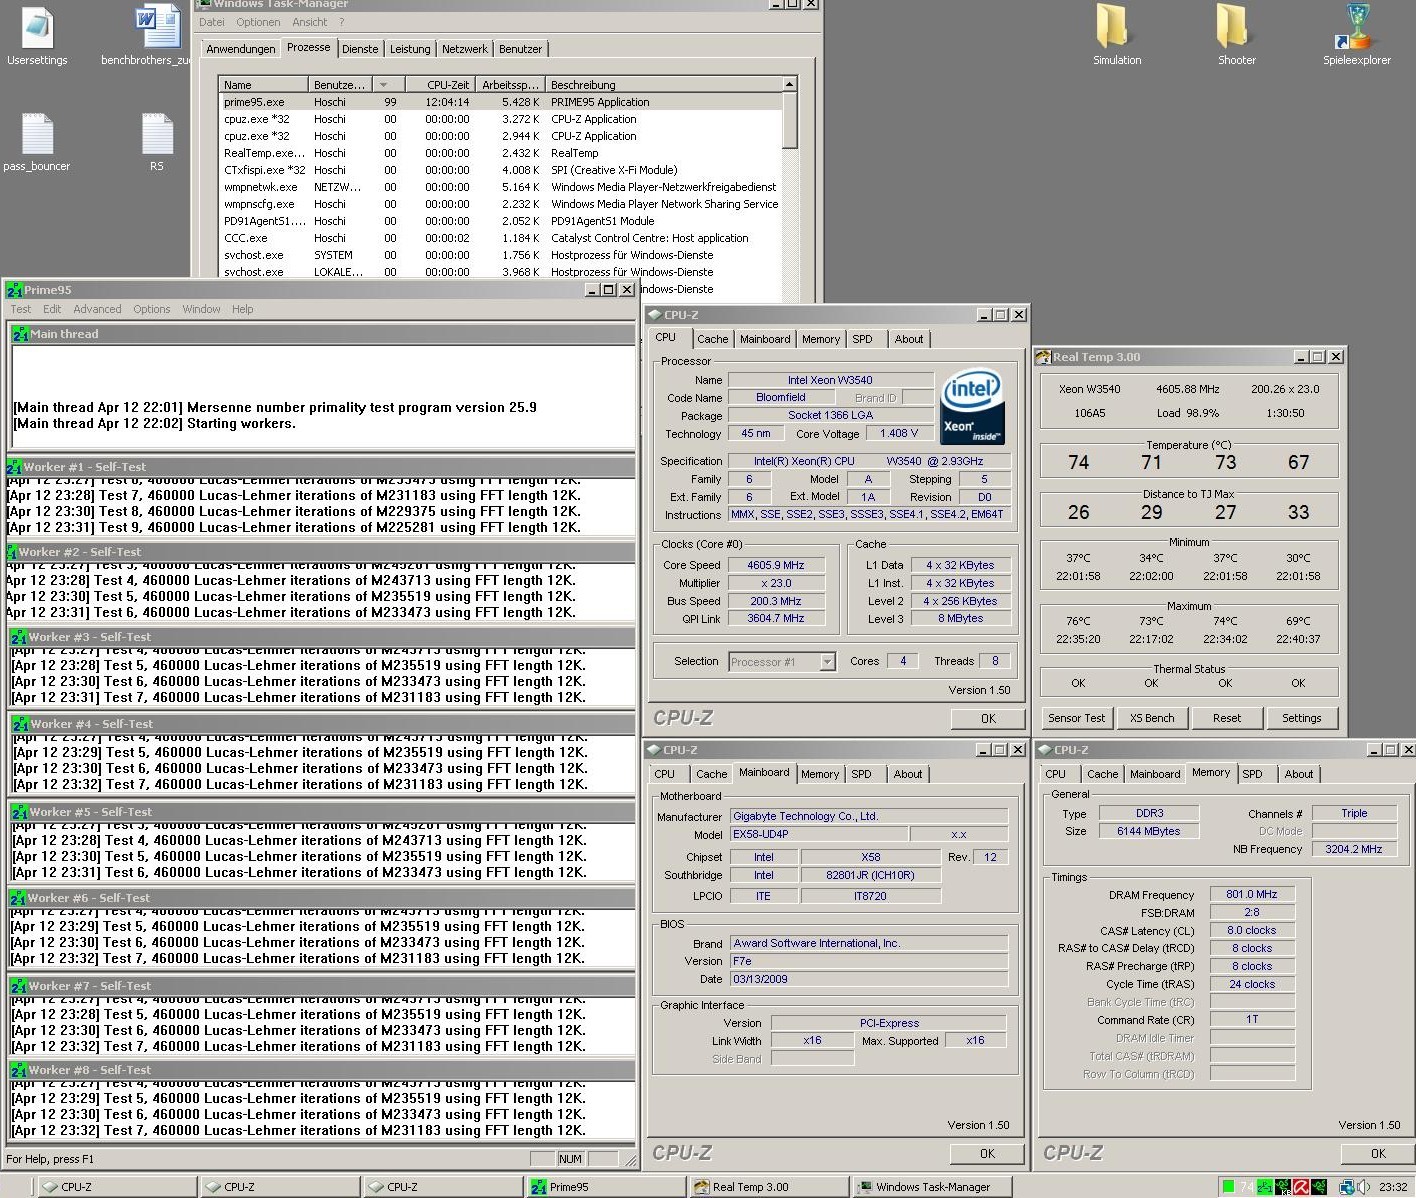
Task: Click the Real Temp title bar icon
Action: pyautogui.click(x=1043, y=357)
